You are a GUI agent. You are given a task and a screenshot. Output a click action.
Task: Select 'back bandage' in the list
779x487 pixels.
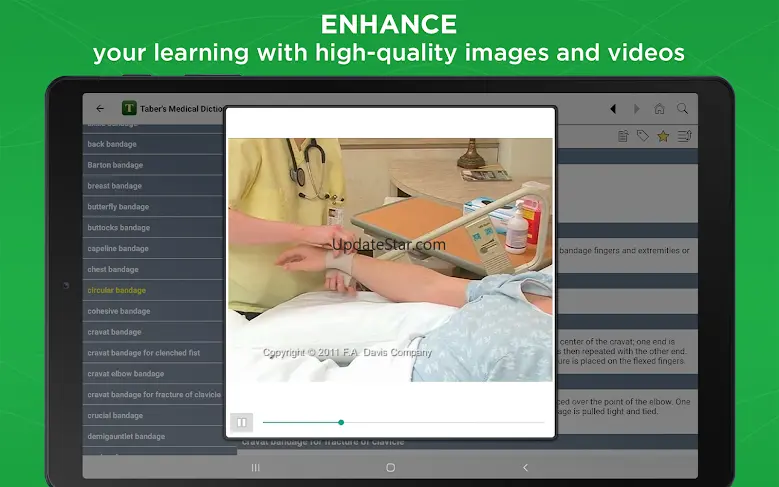(153, 144)
